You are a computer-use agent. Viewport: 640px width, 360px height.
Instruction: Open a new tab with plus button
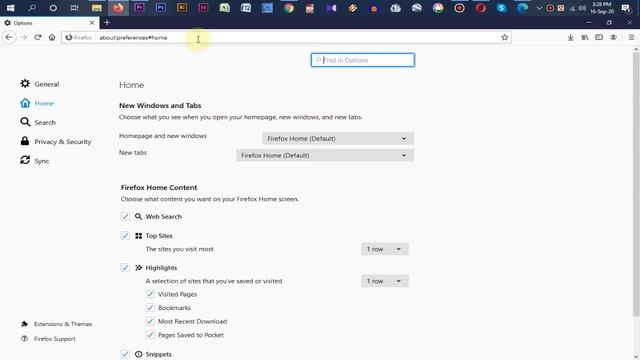(107, 23)
